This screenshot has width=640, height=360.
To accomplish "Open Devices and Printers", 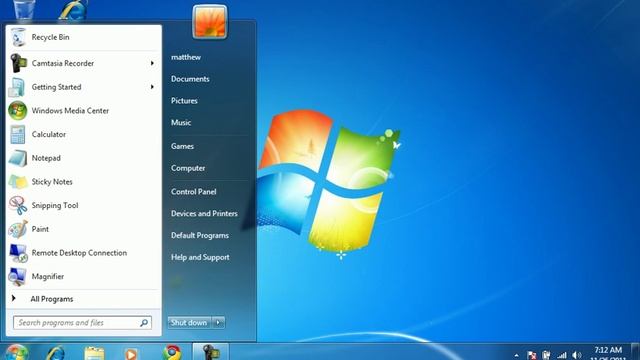I will point(204,213).
